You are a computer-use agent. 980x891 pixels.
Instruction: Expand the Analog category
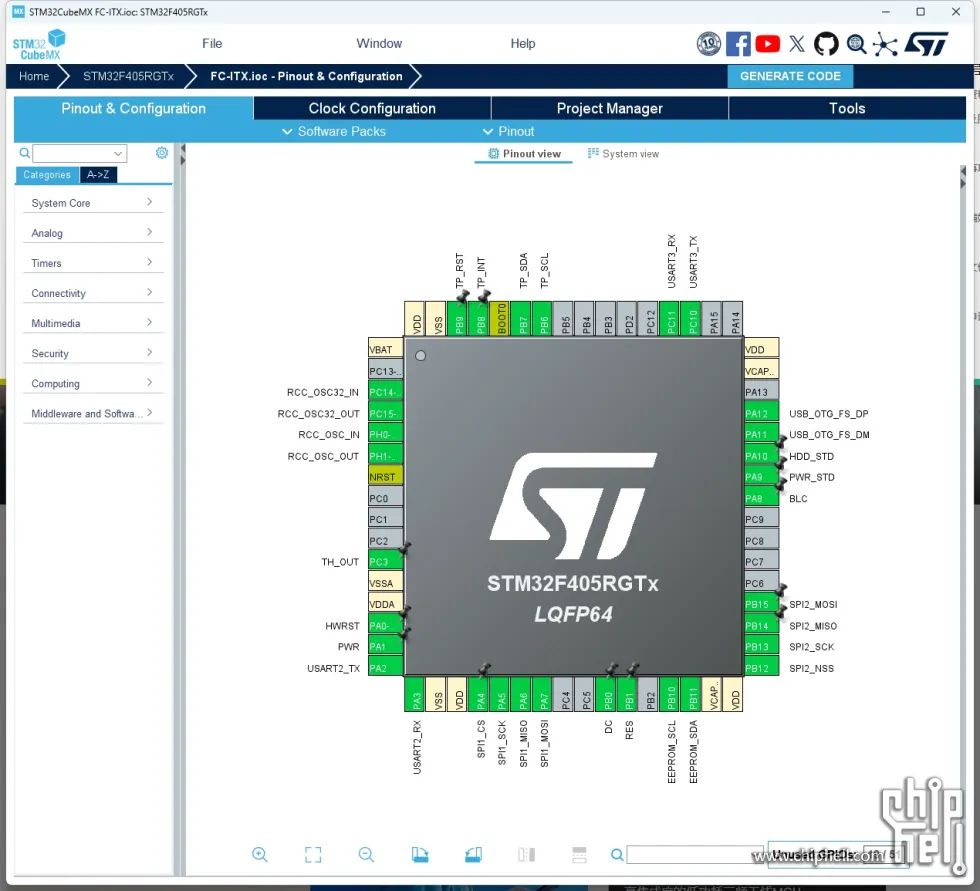pyautogui.click(x=92, y=232)
